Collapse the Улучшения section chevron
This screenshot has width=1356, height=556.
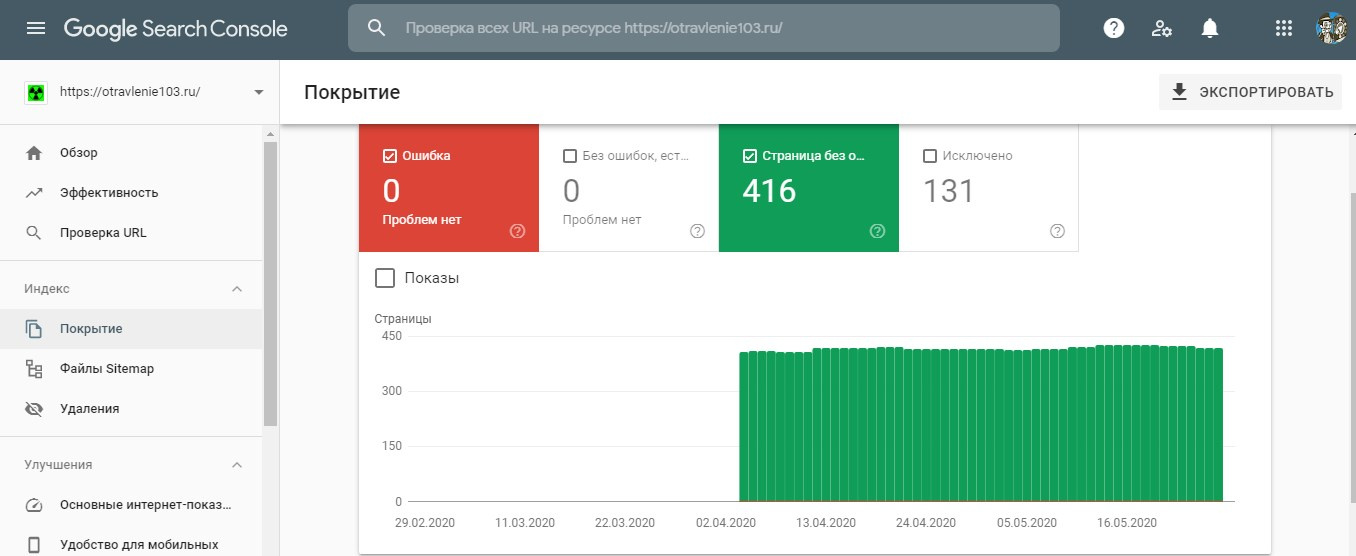click(x=237, y=465)
